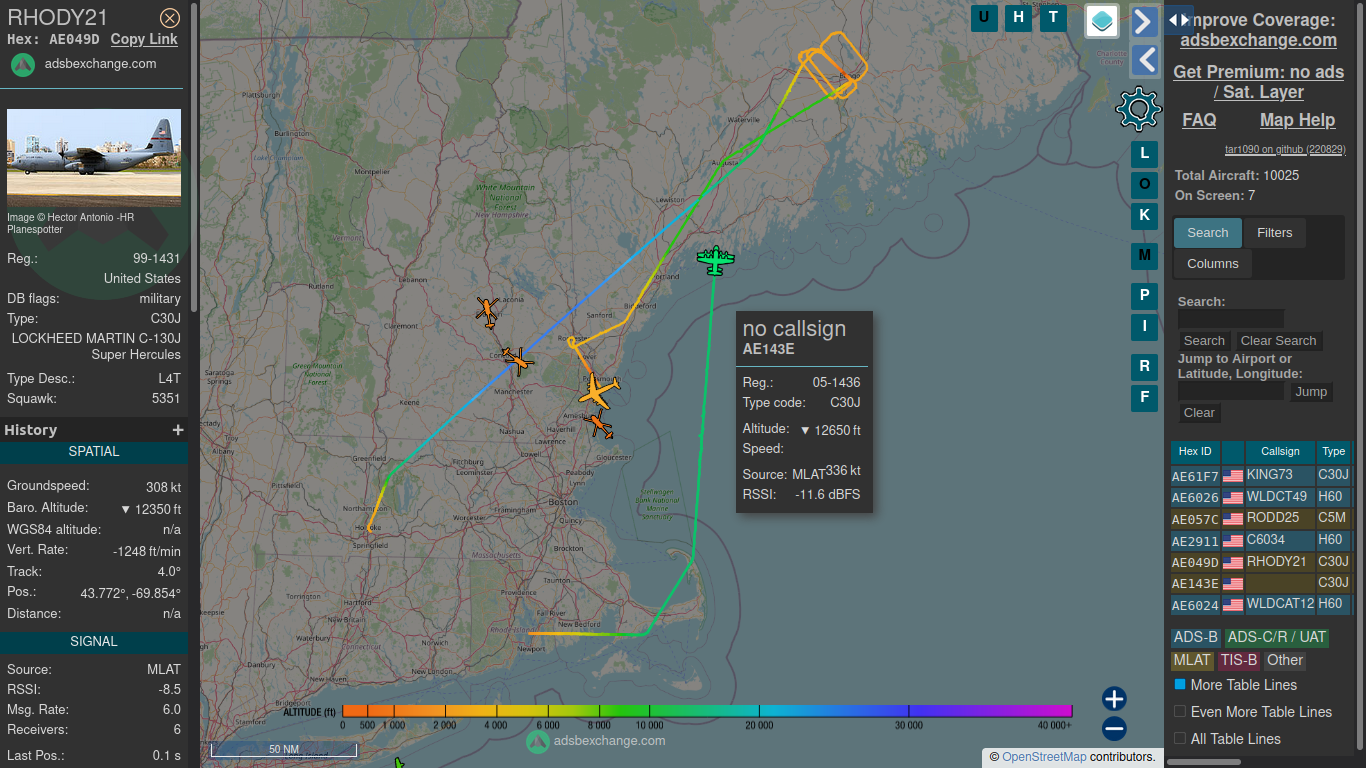Click the horizontal scrollbar under aircraft table
Screen dimensions: 1366x768
(x=1204, y=762)
